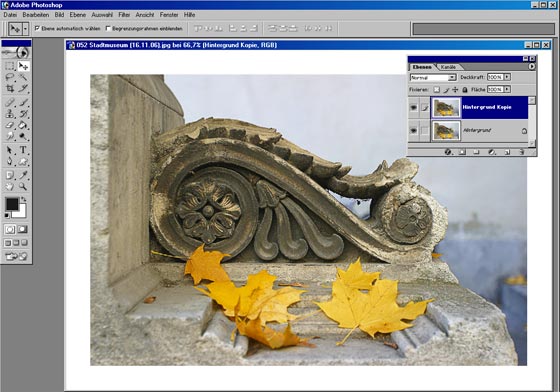Select the Pen tool
The width and height of the screenshot is (560, 392).
coord(10,161)
